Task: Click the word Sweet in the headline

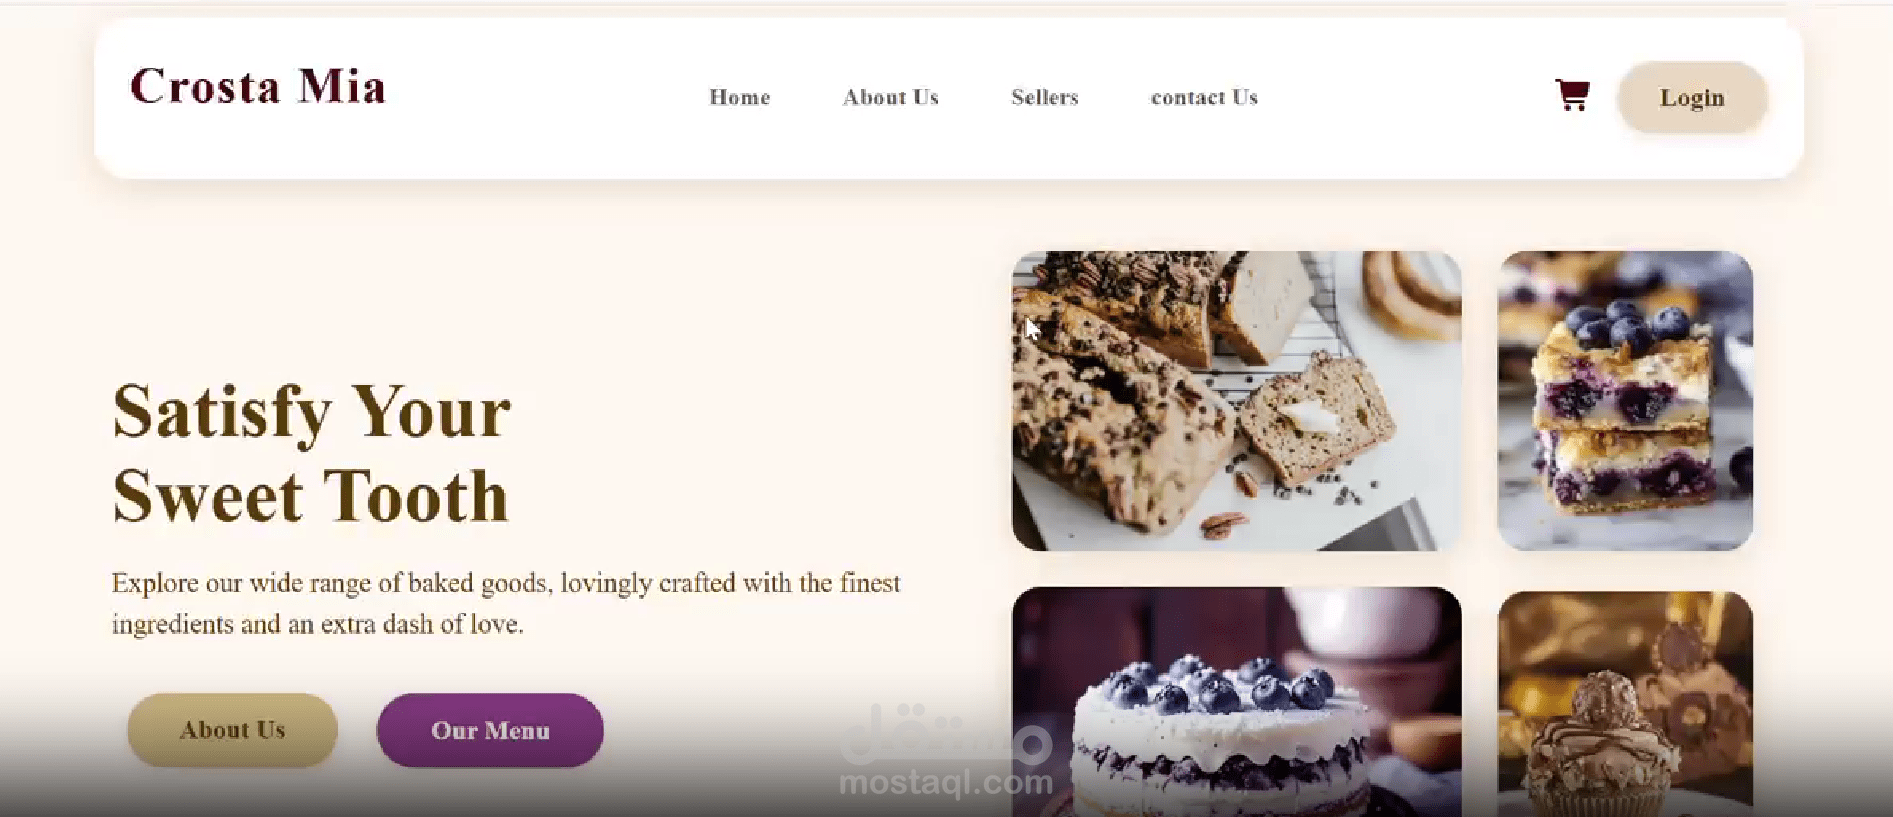Action: [x=207, y=496]
